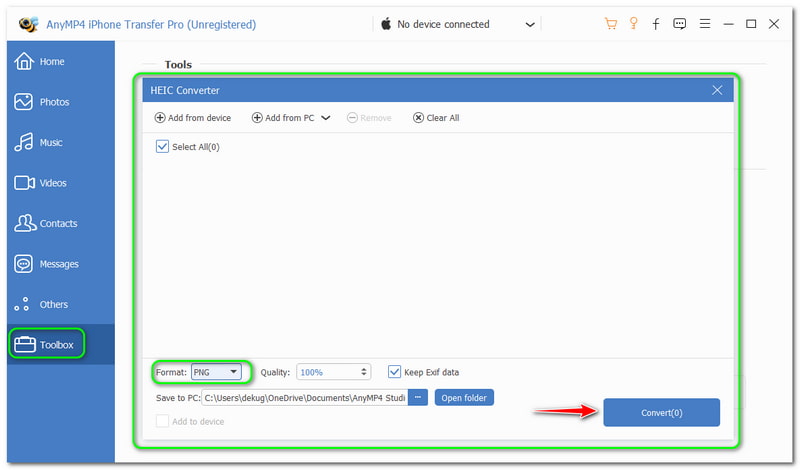Viewport: 800px width, 470px height.
Task: Open the shopping cart purchase icon
Action: [x=610, y=23]
